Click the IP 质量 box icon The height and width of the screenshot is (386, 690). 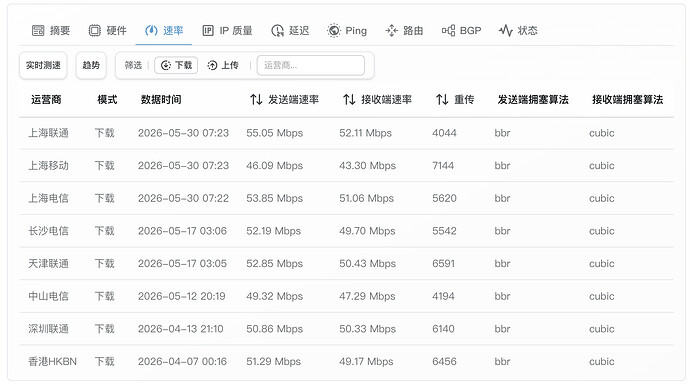click(208, 30)
